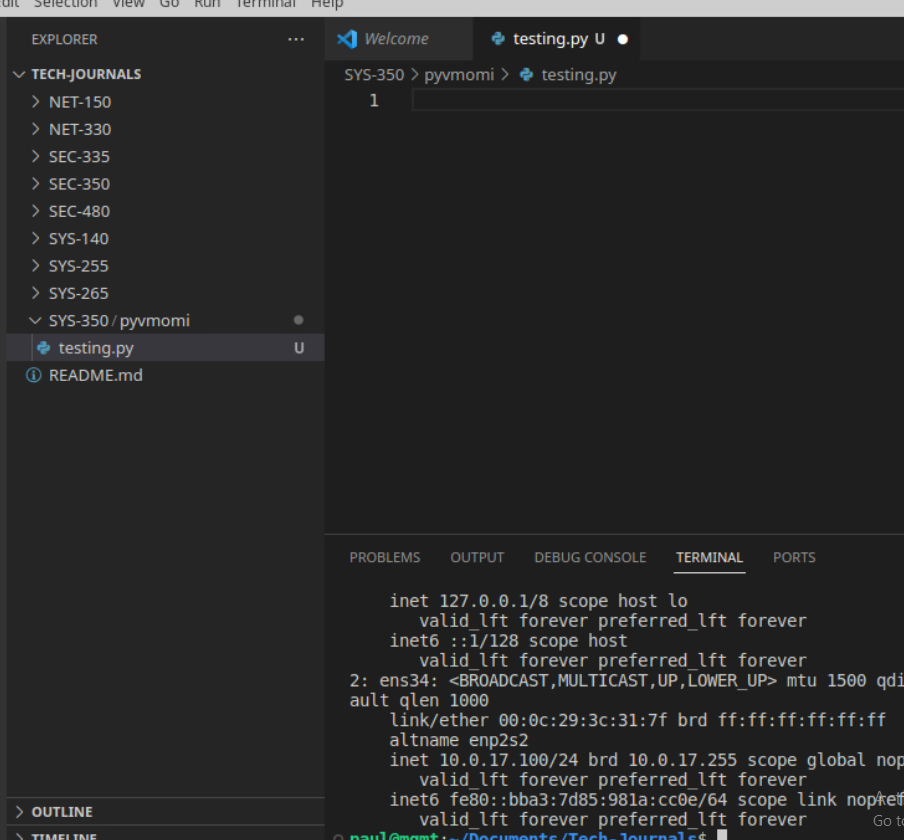The width and height of the screenshot is (904, 840).
Task: Click modified dot indicator on SYS-350 folder
Action: click(298, 321)
